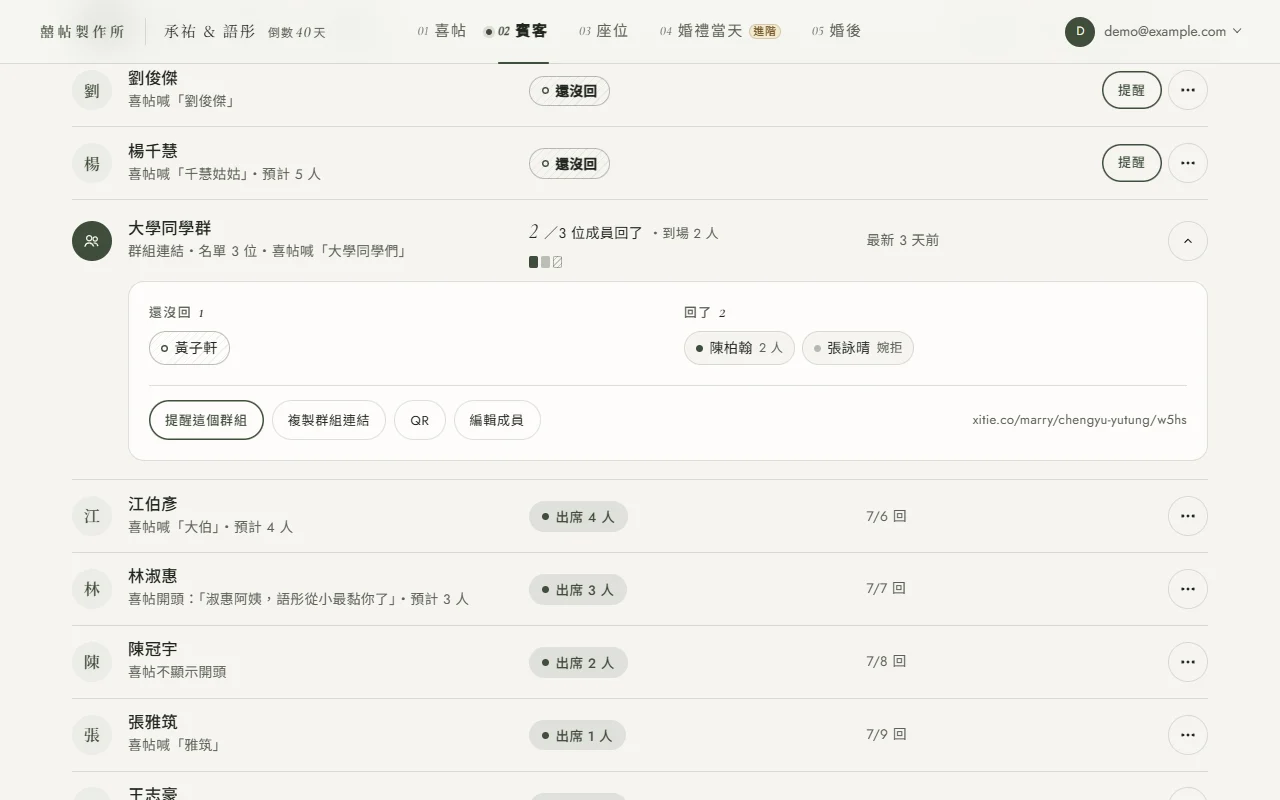Open more options for 林淑惠

1187,589
